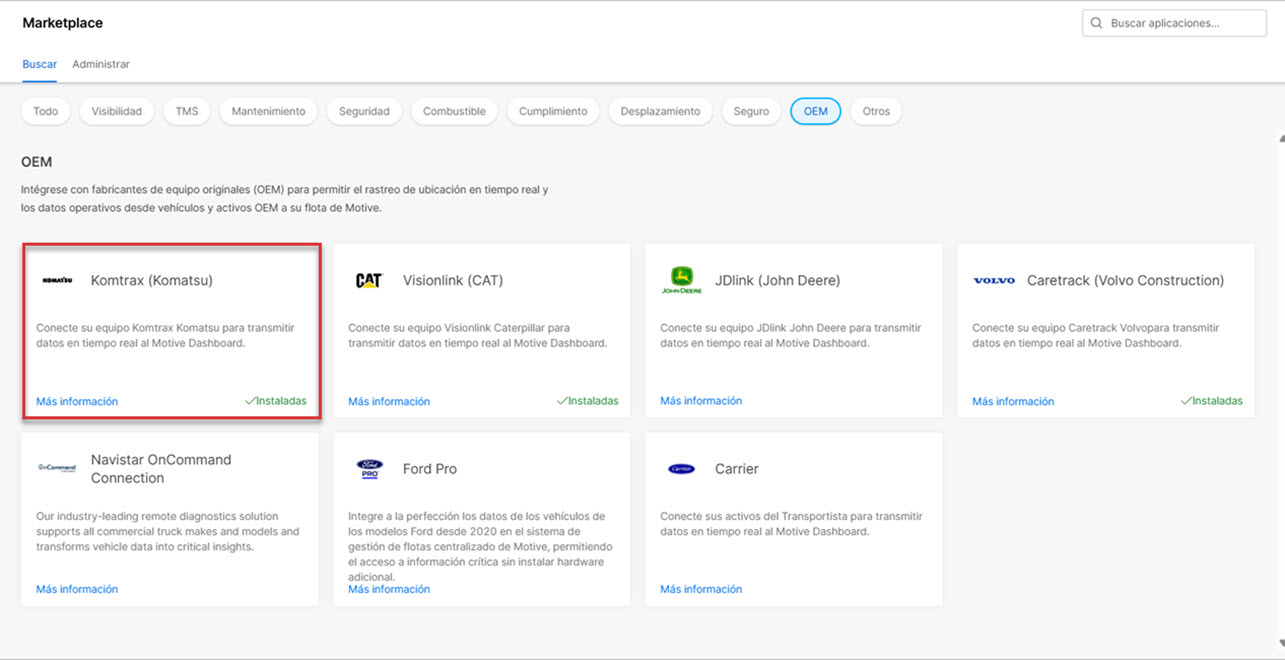Select the Combustible filter chip
The width and height of the screenshot is (1285, 660).
coord(454,111)
